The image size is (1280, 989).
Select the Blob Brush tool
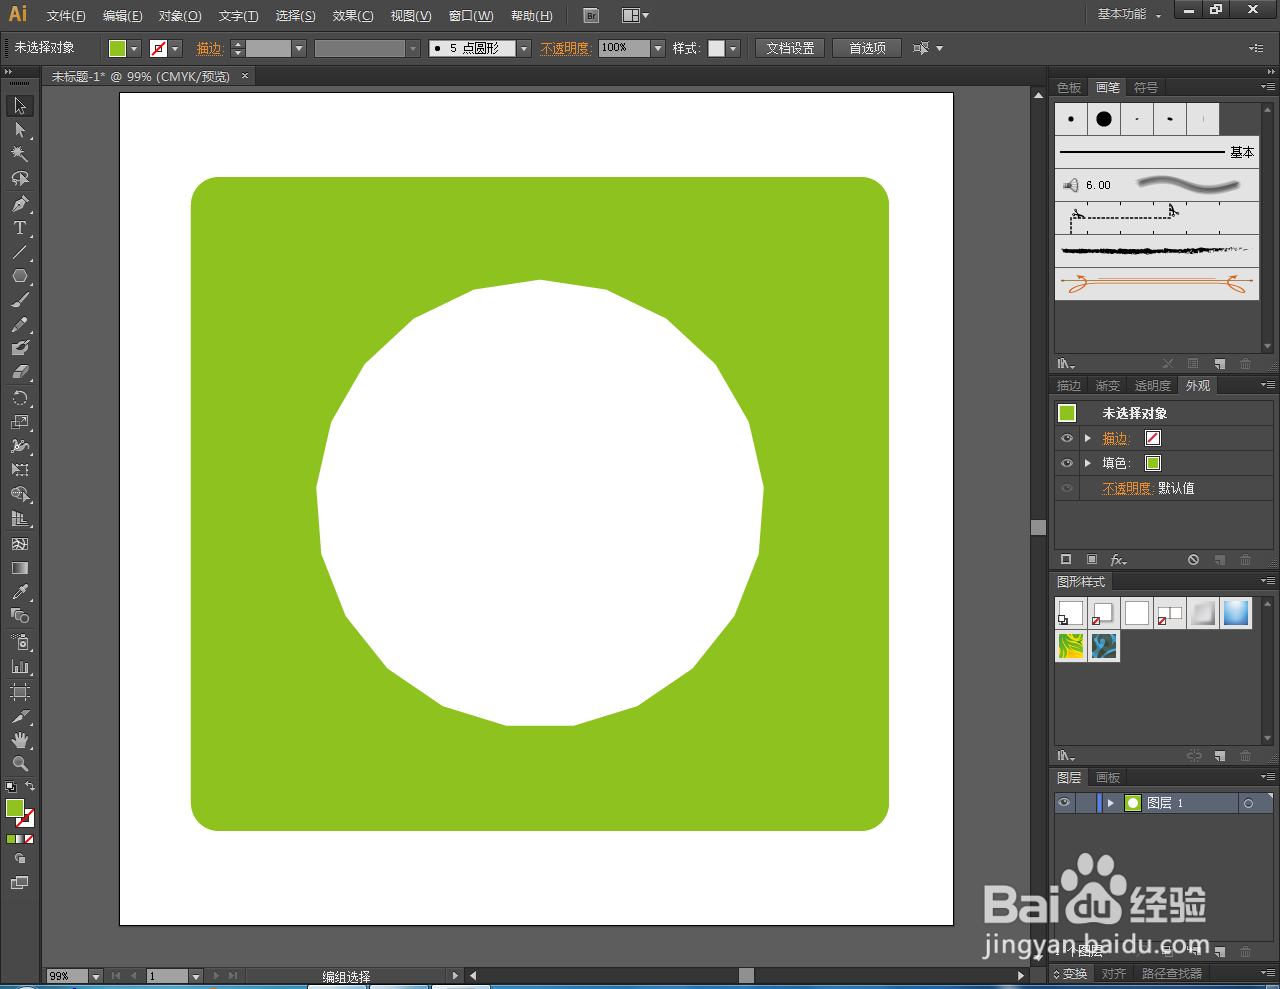[x=20, y=348]
